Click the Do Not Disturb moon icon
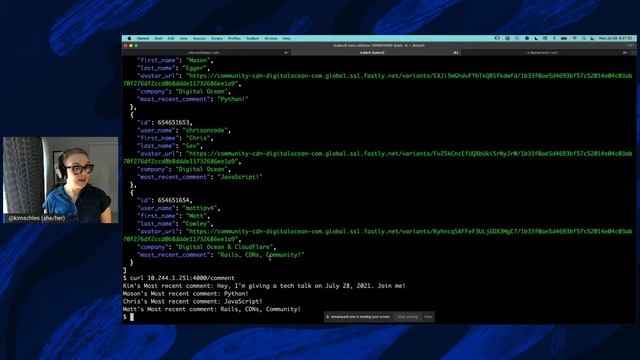The width and height of the screenshot is (640, 360). [x=536, y=38]
